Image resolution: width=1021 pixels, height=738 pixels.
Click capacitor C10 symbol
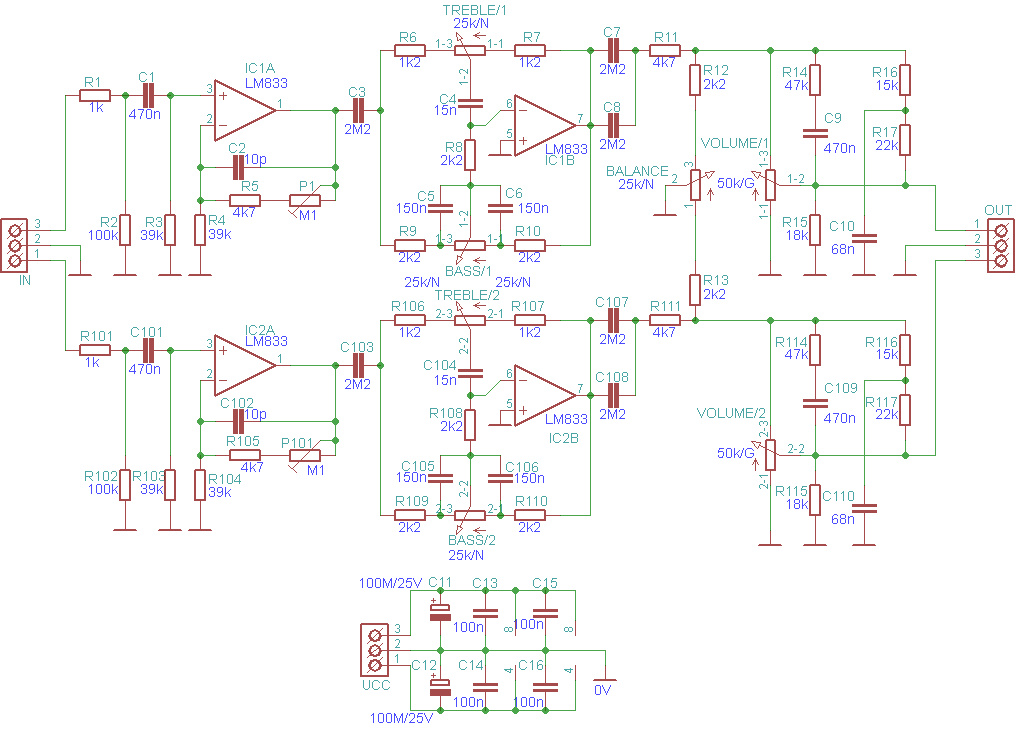pyautogui.click(x=864, y=238)
